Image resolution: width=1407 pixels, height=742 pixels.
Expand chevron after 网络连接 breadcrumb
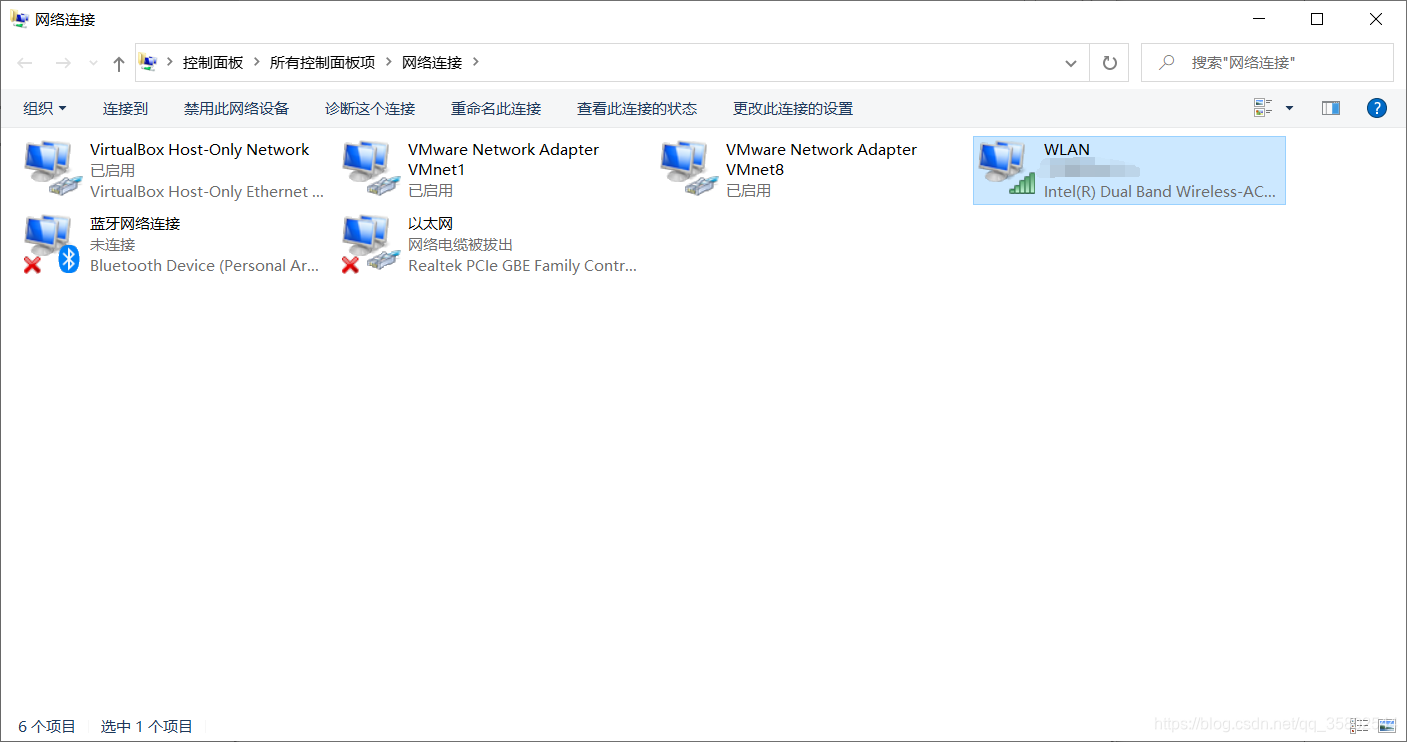coord(476,62)
